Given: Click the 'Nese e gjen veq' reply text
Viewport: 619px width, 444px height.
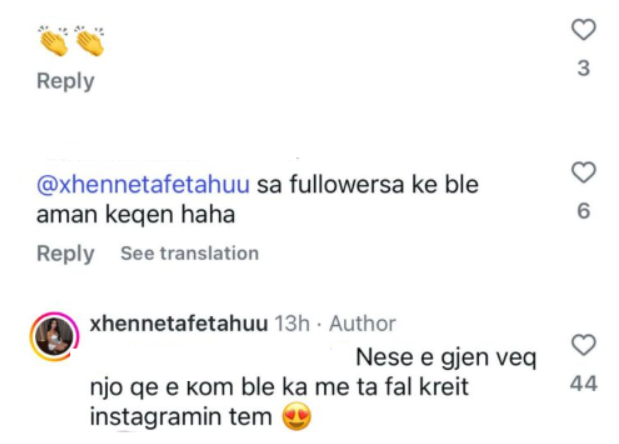Looking at the screenshot, I should (447, 356).
